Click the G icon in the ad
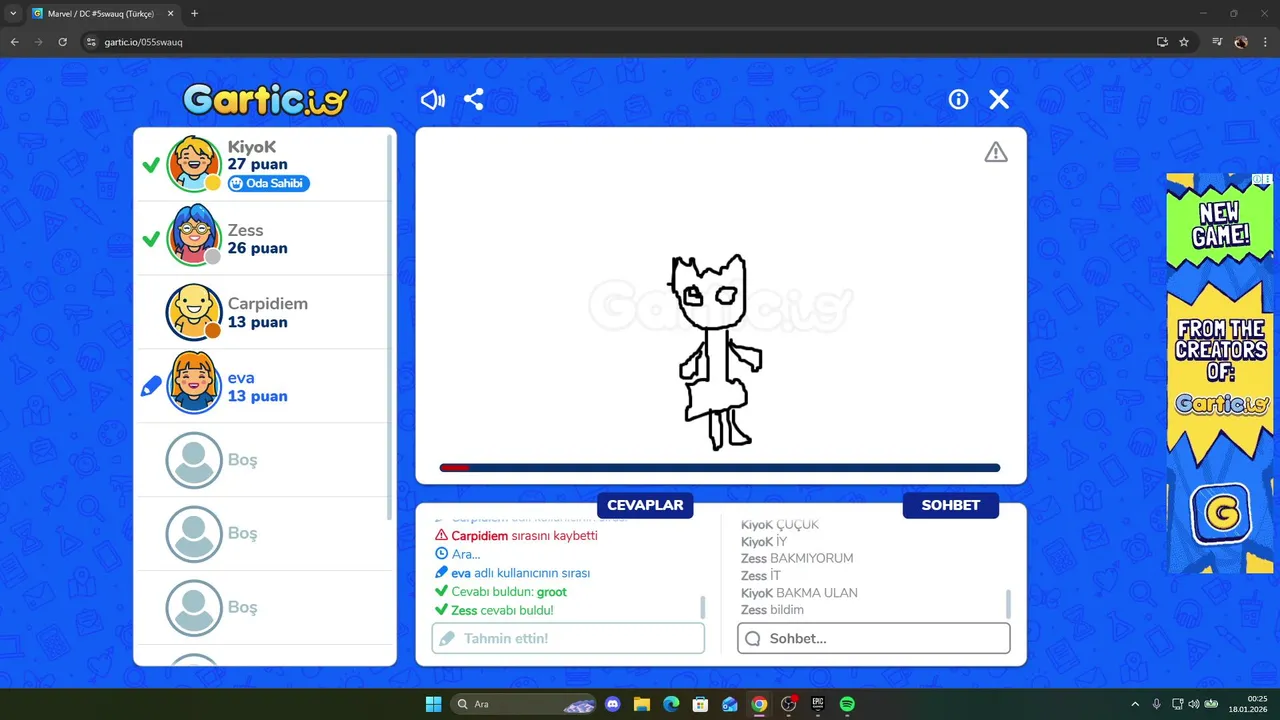 [x=1221, y=514]
